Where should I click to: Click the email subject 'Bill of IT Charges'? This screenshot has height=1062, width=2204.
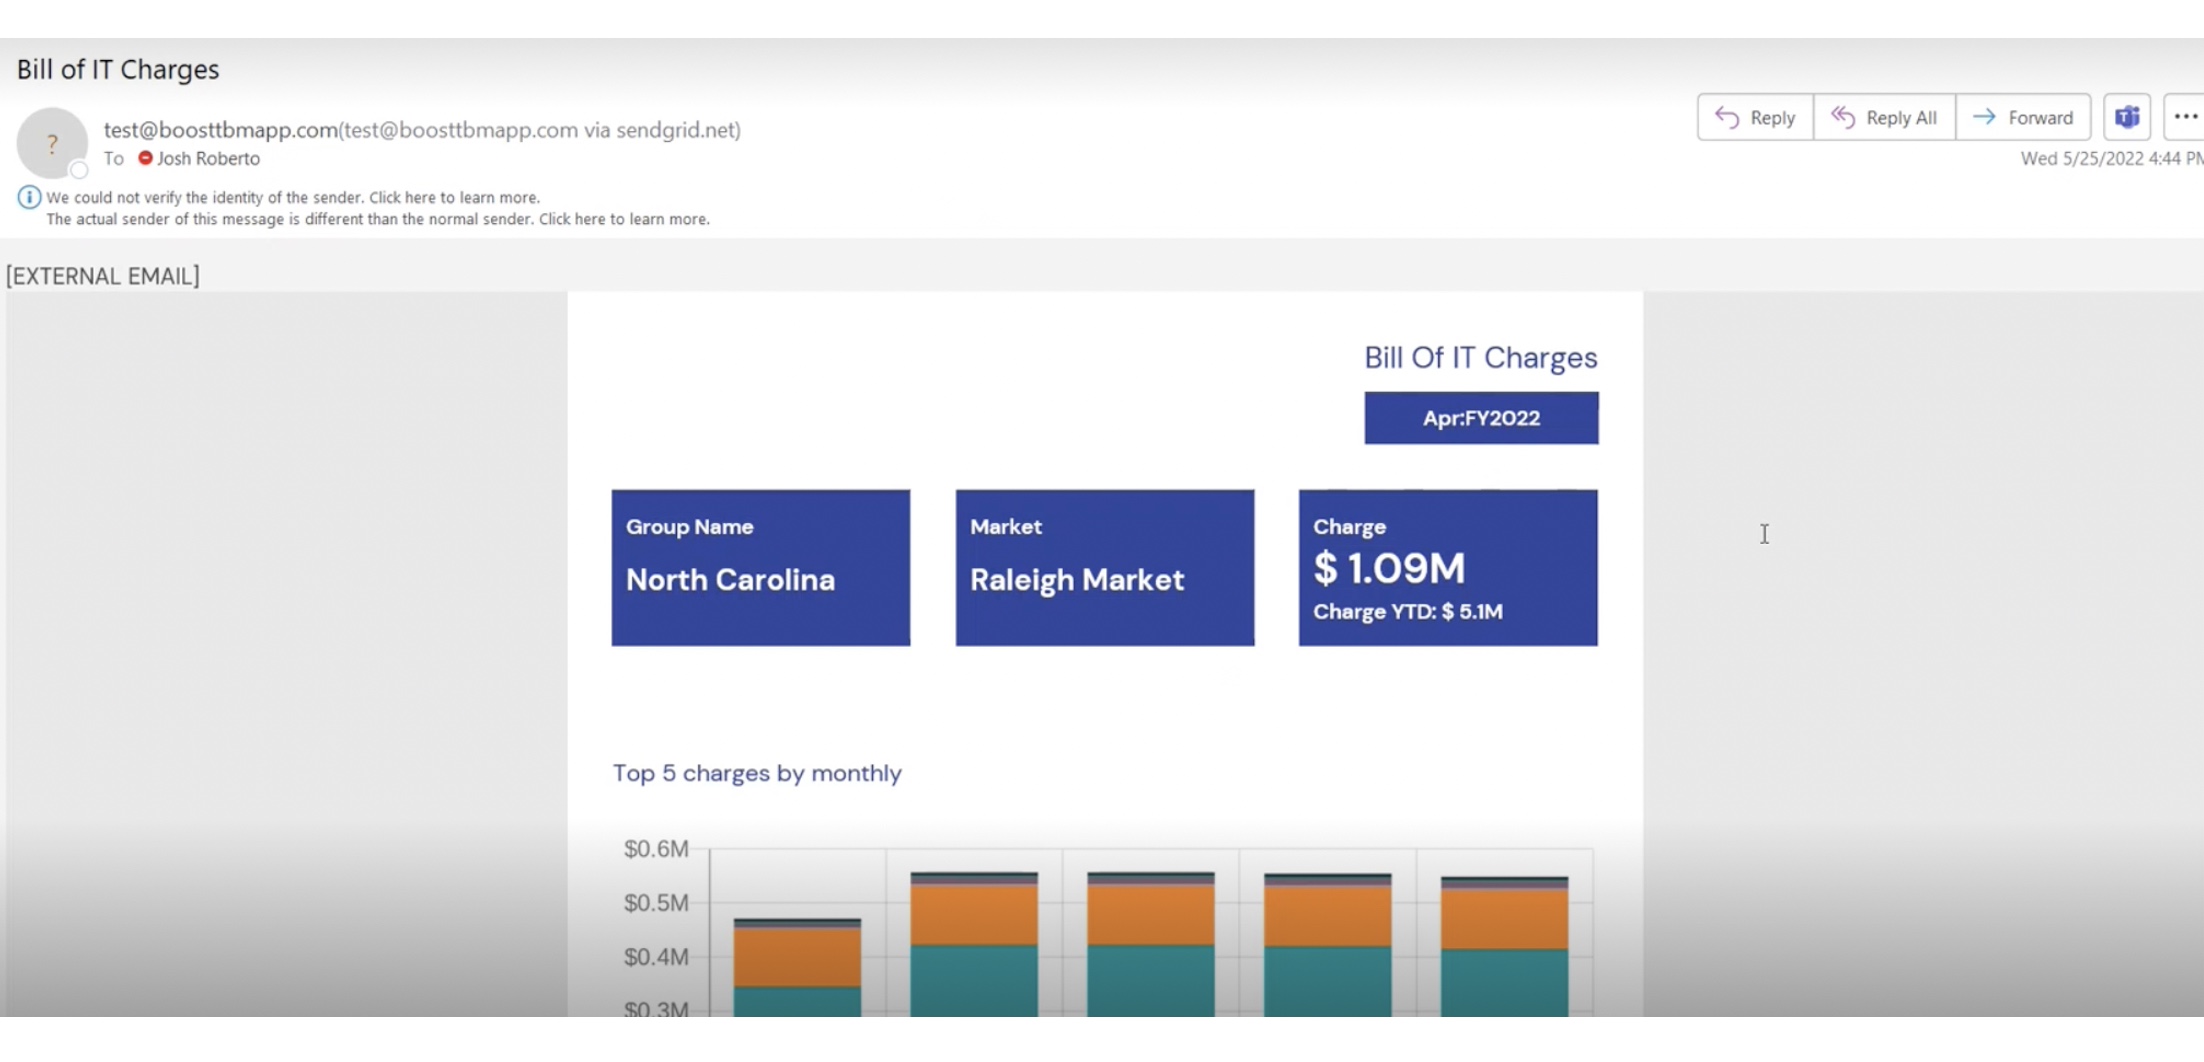(x=118, y=69)
